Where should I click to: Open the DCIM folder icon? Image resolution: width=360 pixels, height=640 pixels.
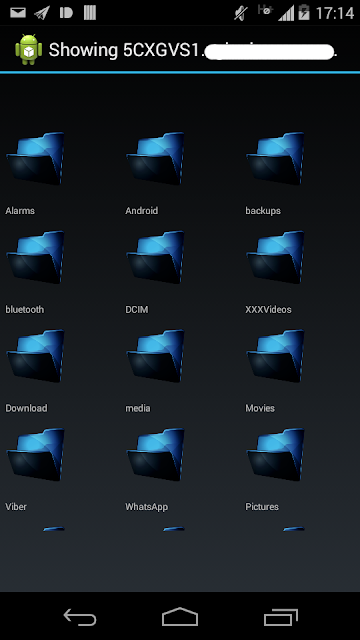[156, 258]
